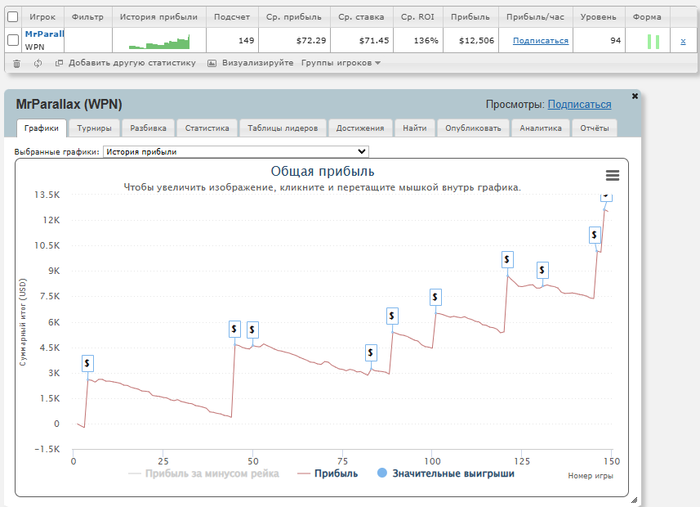Open the 'Аналитика' tab

click(541, 128)
